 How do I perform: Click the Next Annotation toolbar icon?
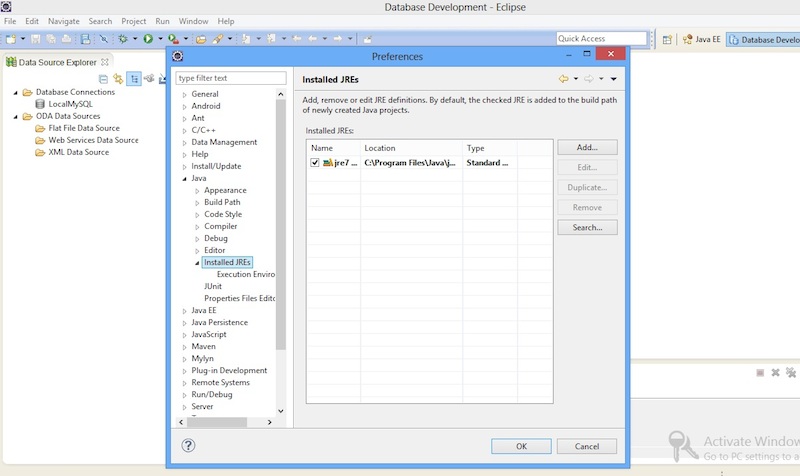pyautogui.click(x=246, y=39)
